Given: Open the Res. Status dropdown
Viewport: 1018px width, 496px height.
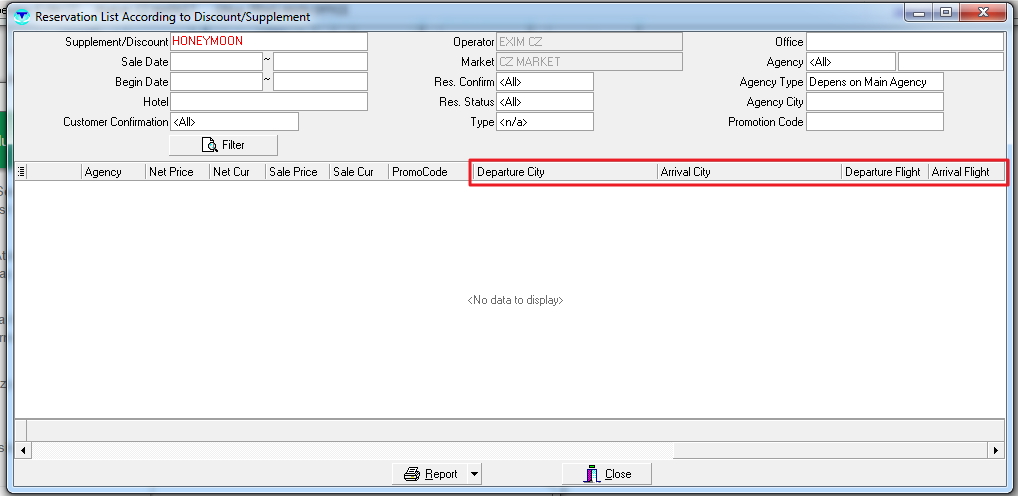Looking at the screenshot, I should pos(544,102).
